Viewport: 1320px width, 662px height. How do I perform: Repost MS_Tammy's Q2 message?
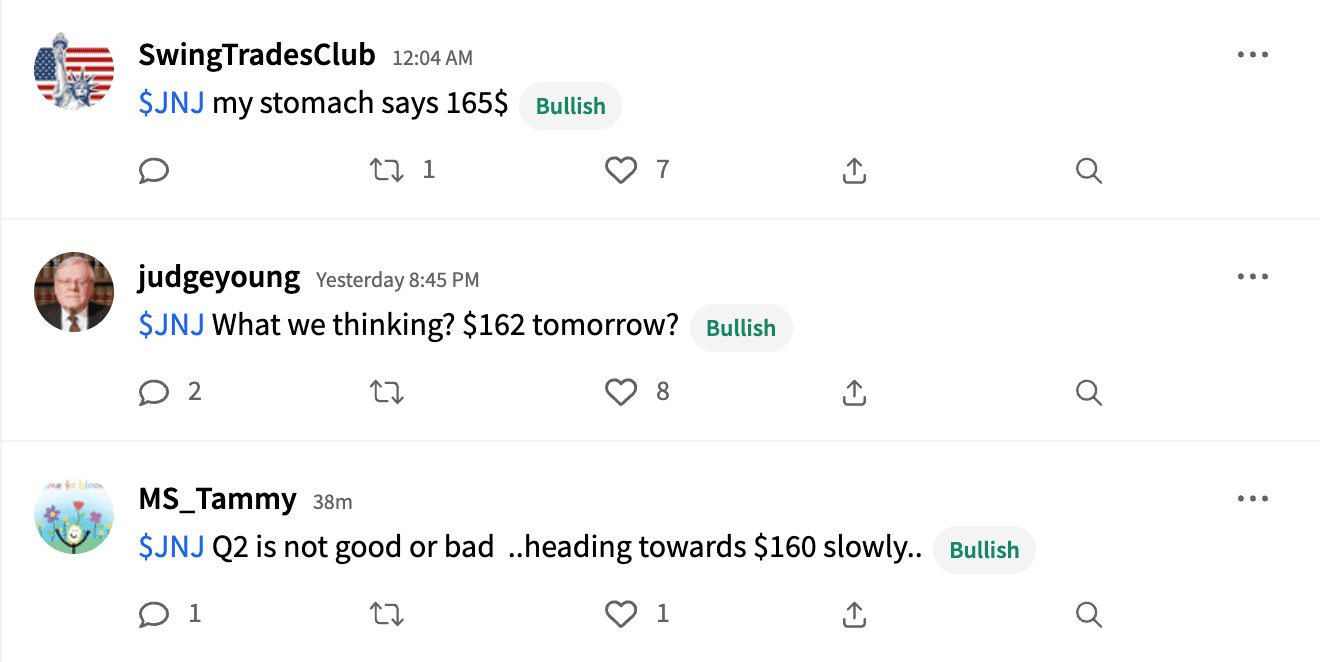click(x=387, y=614)
